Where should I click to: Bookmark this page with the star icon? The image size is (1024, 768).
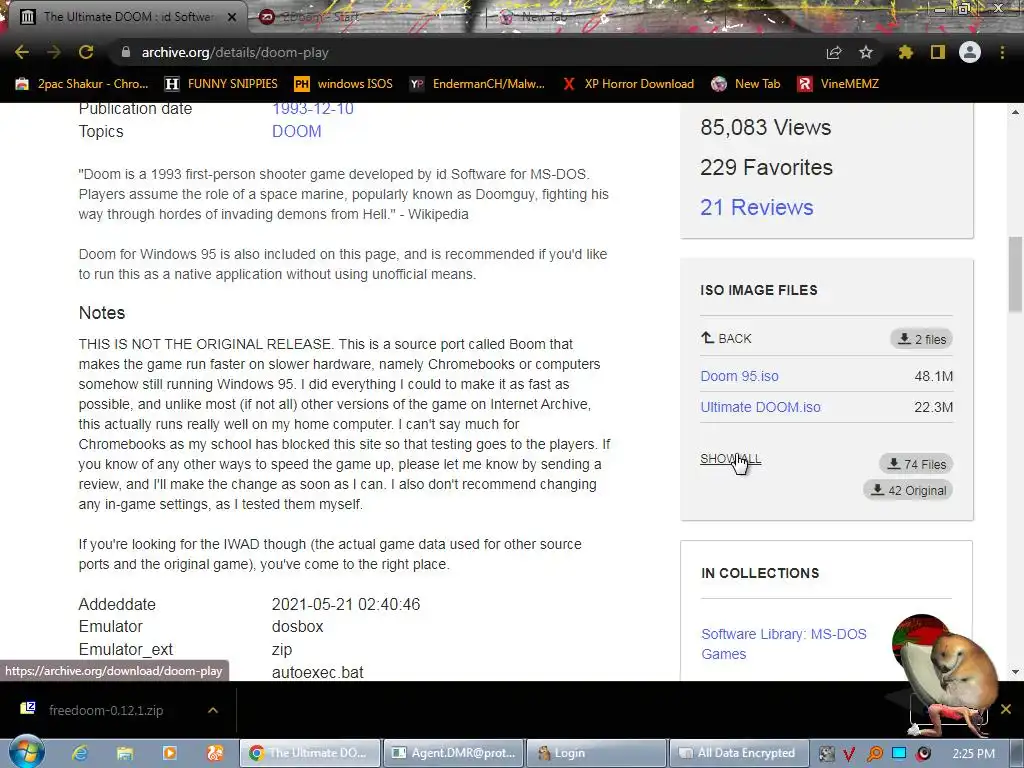tap(866, 52)
